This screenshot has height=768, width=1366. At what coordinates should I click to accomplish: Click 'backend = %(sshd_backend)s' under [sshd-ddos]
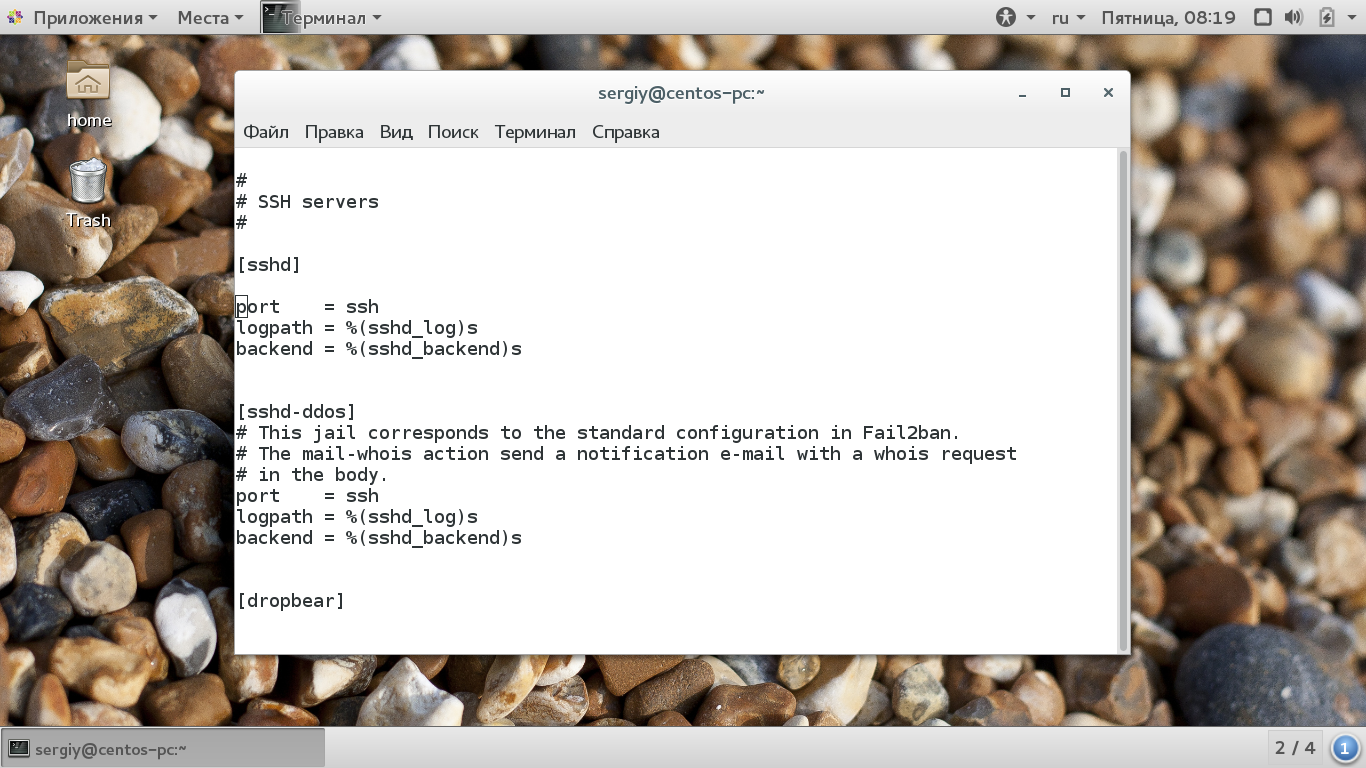point(379,538)
